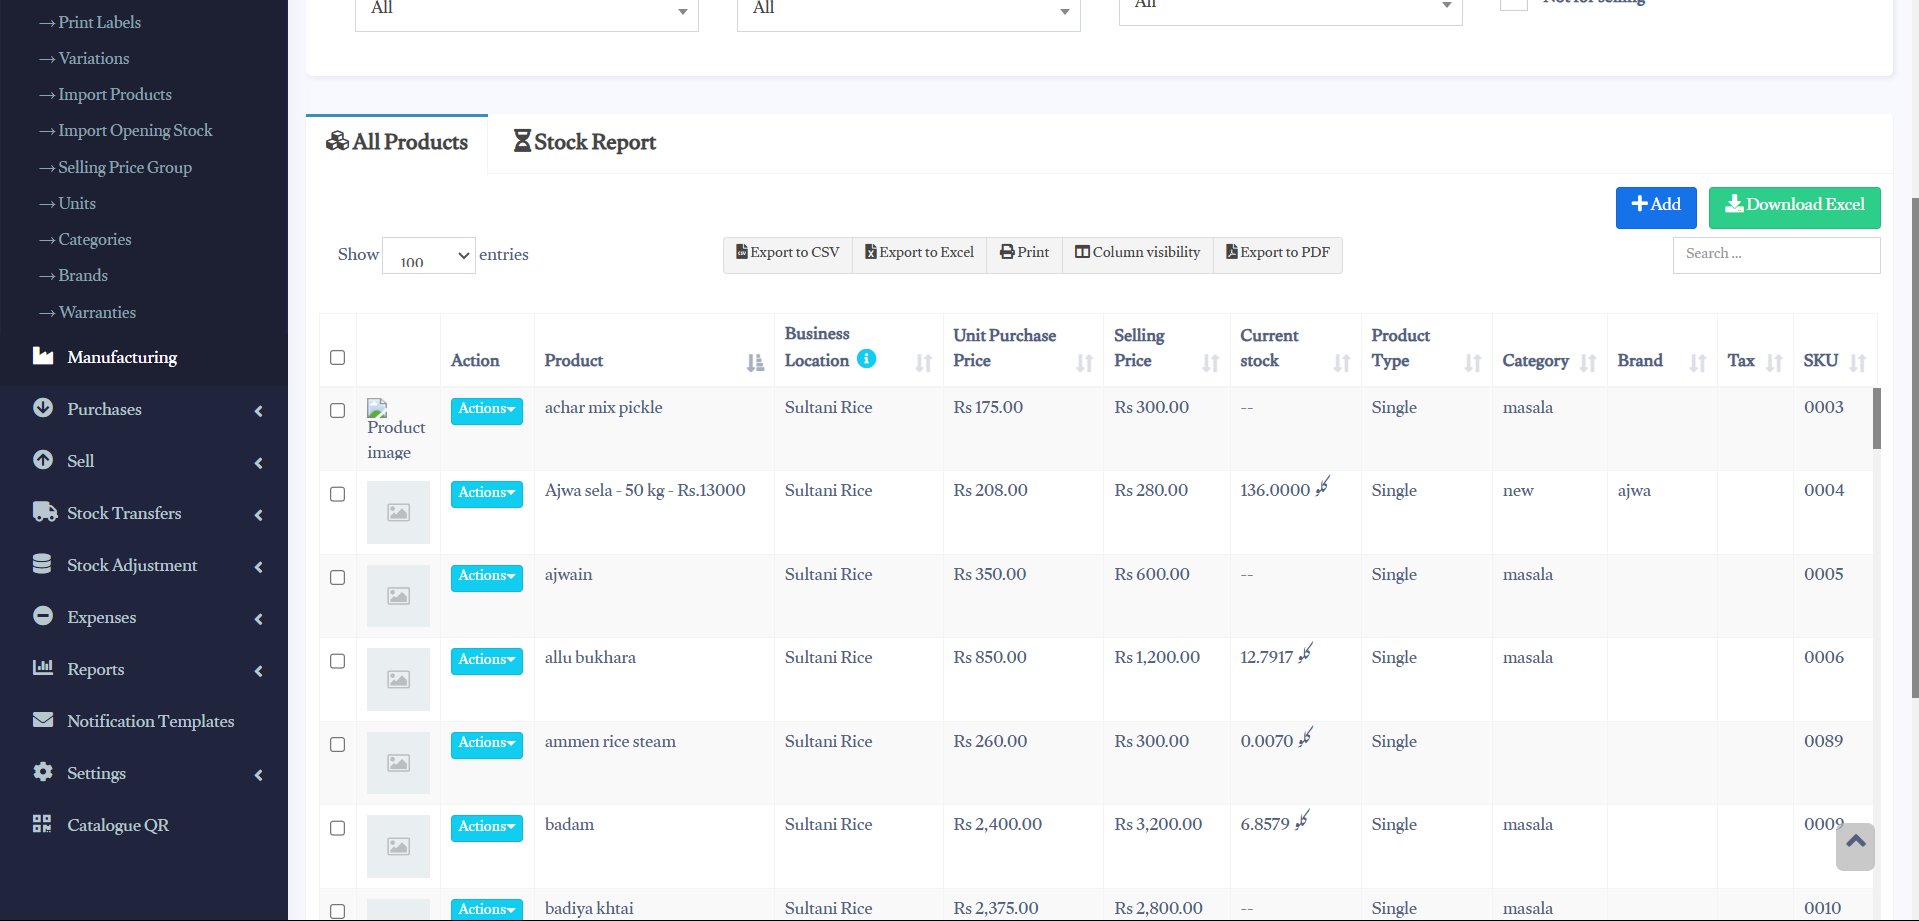Screen dimensions: 1919x921
Task: Click the Add product button
Action: pos(1656,207)
